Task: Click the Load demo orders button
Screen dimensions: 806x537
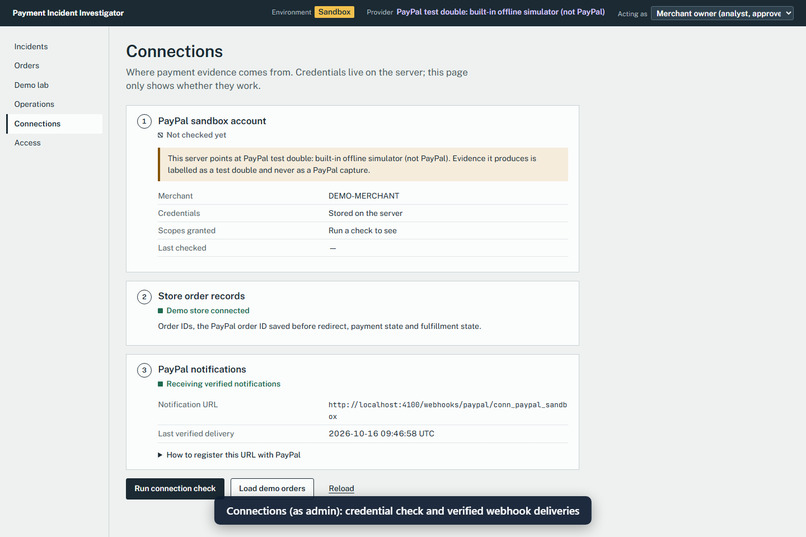Action: pos(272,488)
